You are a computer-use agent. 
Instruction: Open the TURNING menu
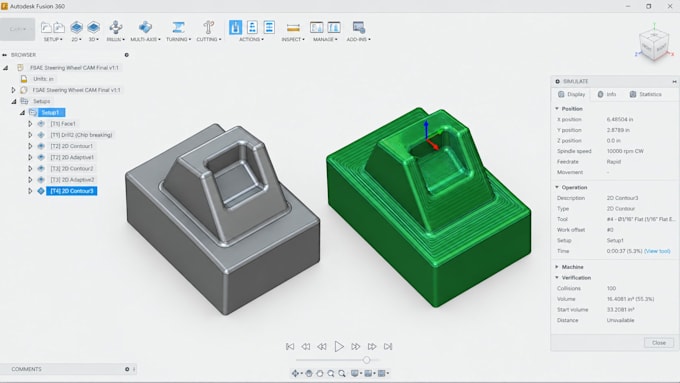pyautogui.click(x=178, y=39)
